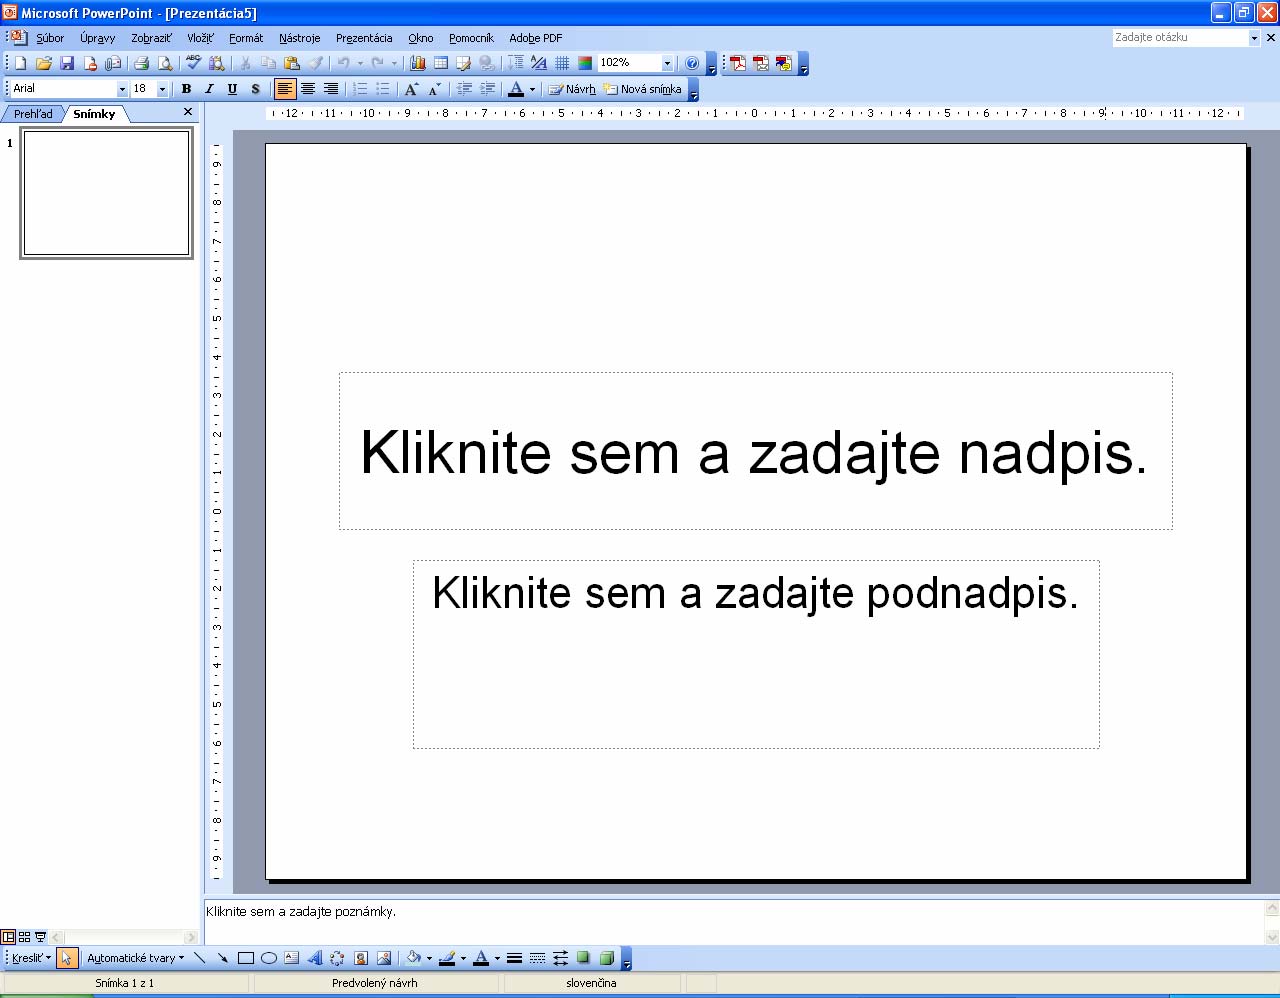Insert a diagram or organization chart
This screenshot has width=1280, height=998.
pyautogui.click(x=337, y=958)
